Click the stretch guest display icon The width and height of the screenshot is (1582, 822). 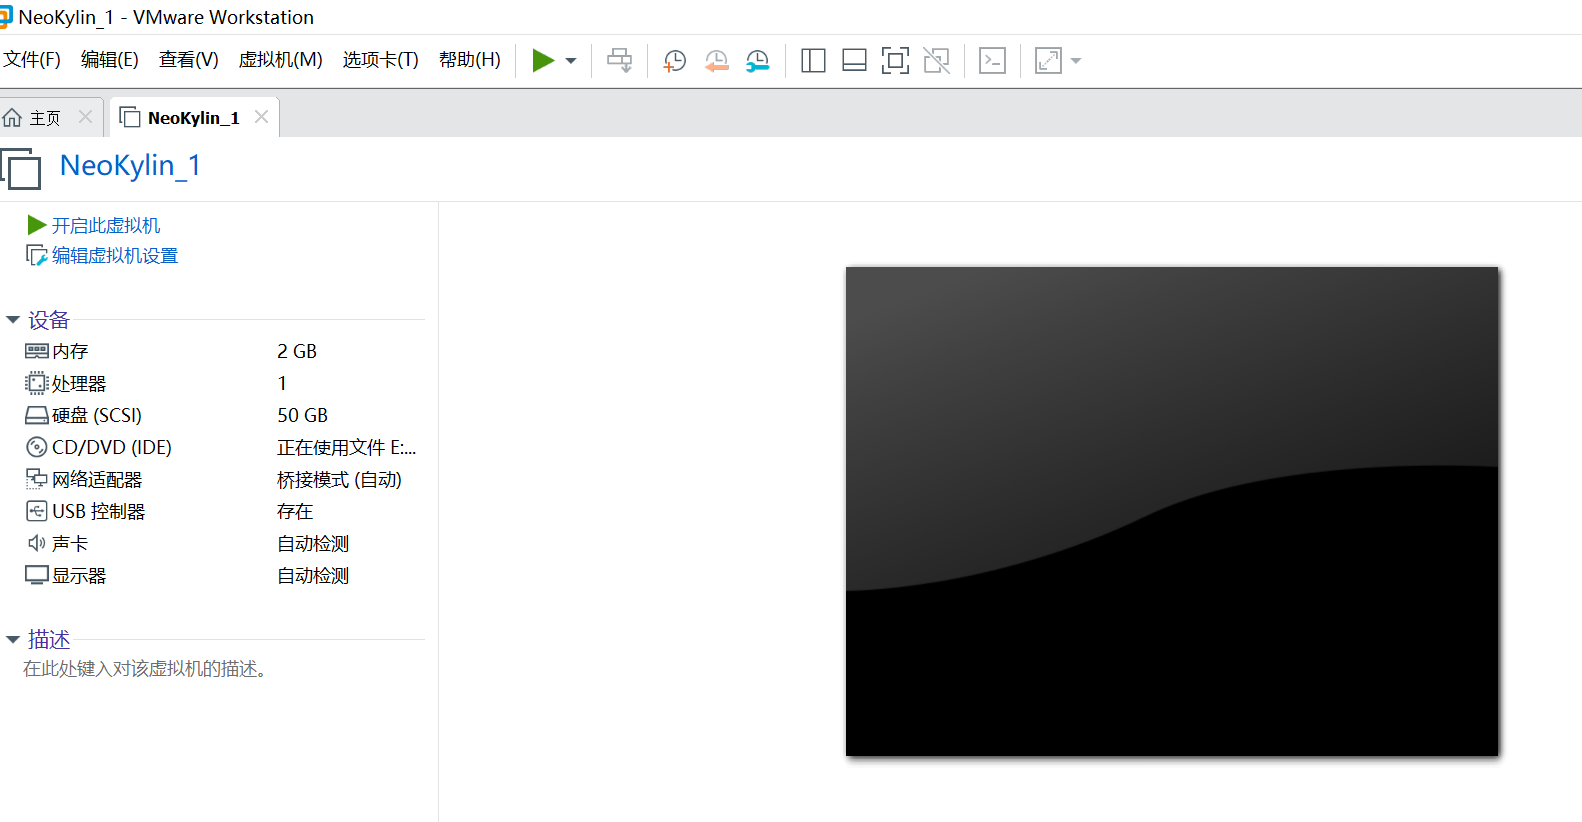(x=1048, y=61)
